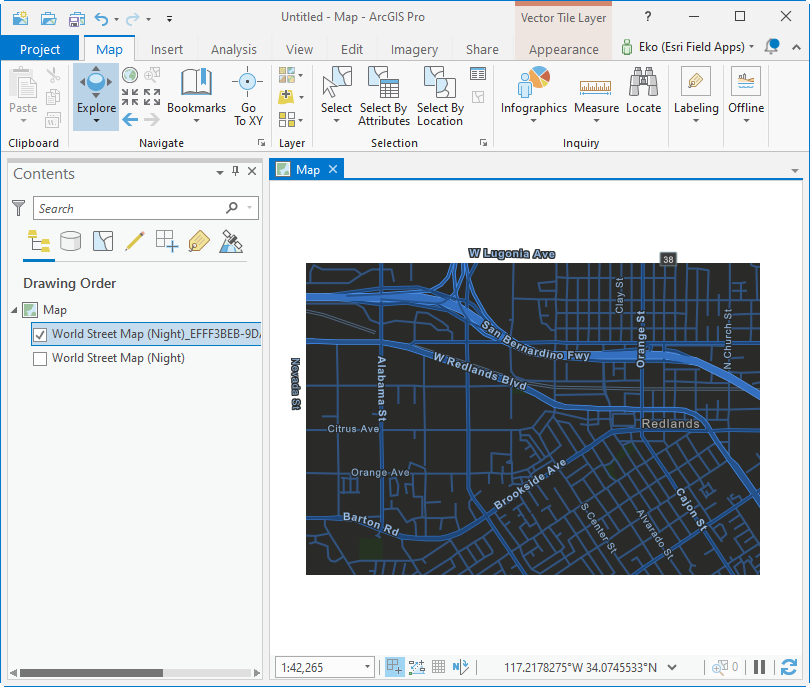Expand the Contents search options dropdown
810x687 pixels.
(x=250, y=208)
